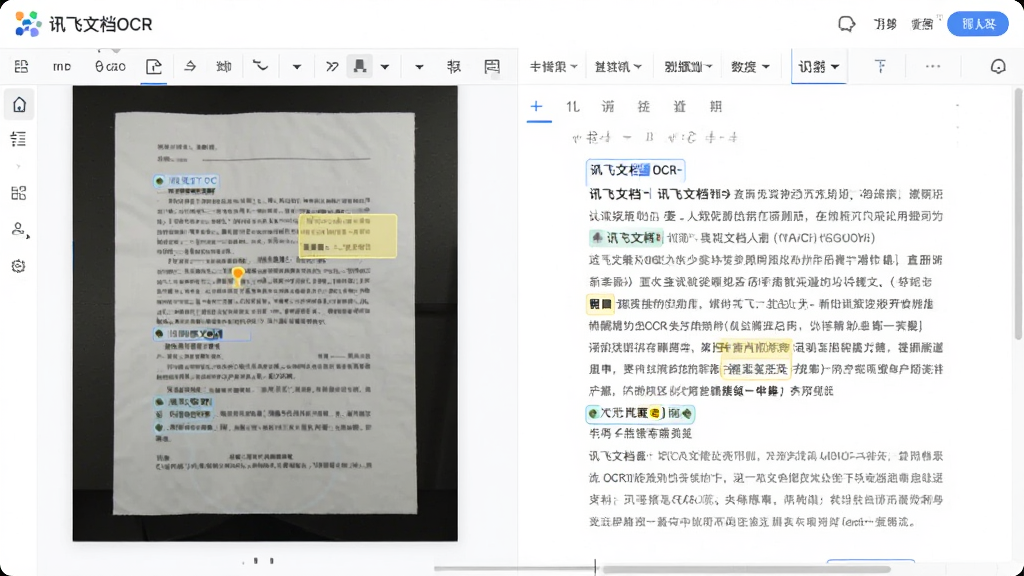The image size is (1024, 576).
Task: Open the dropdown arrow beside the curve tool
Action: point(296,67)
